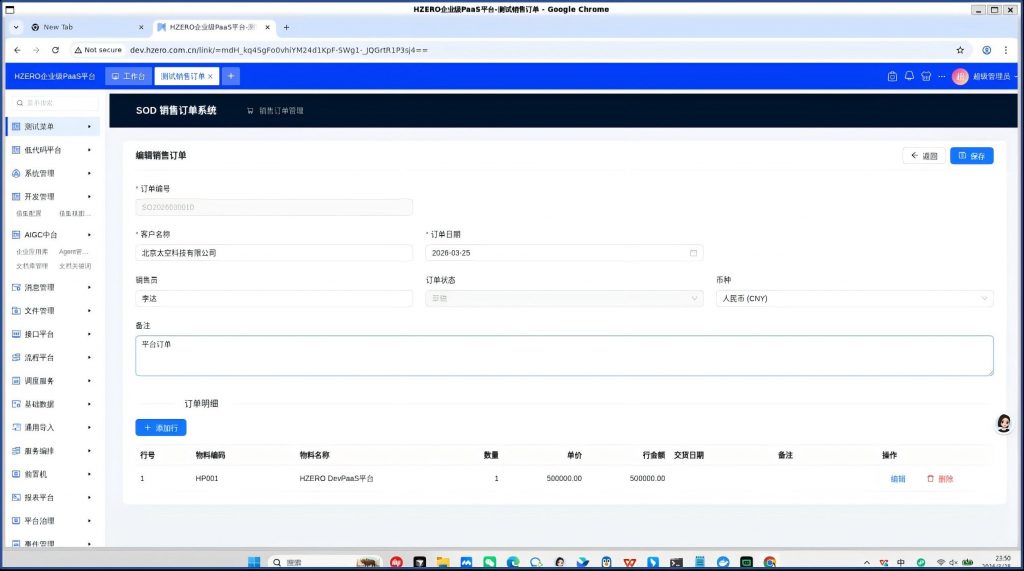Click the shirt theme icon in header
This screenshot has width=1024, height=571.
click(925, 76)
